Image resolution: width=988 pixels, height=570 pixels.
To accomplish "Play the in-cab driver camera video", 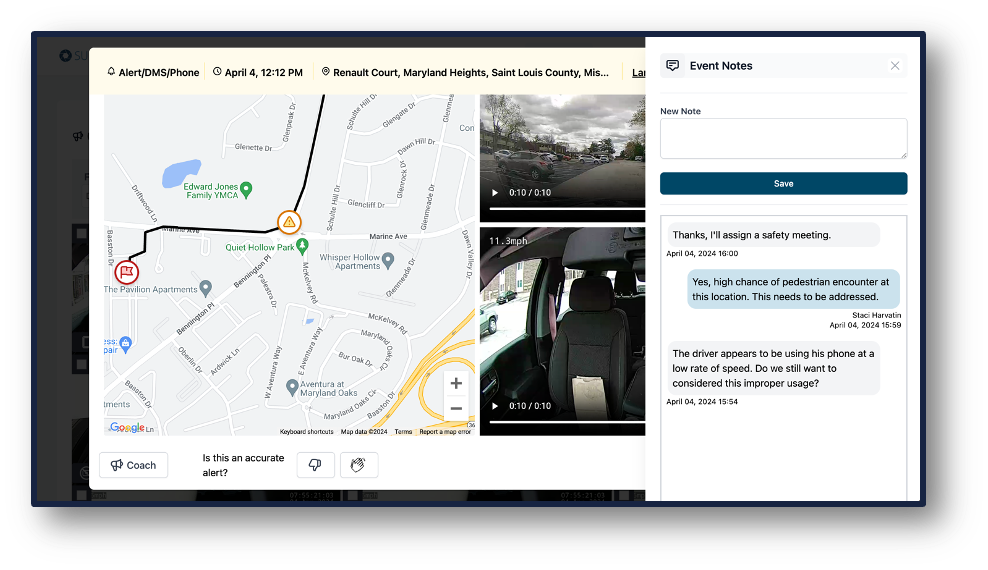I will tap(493, 406).
